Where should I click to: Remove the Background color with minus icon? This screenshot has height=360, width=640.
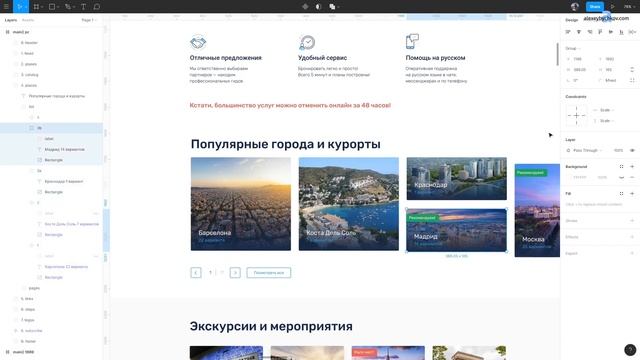632,178
